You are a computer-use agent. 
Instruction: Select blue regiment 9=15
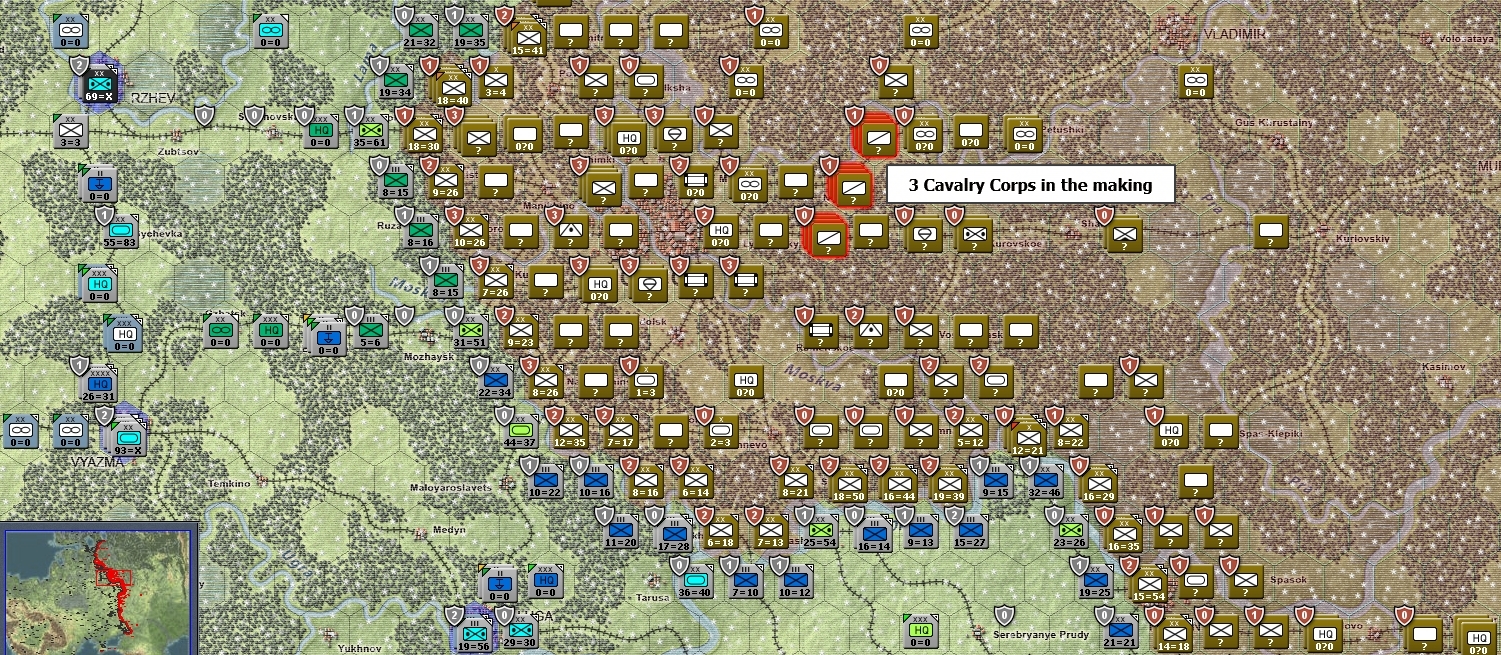tap(995, 480)
